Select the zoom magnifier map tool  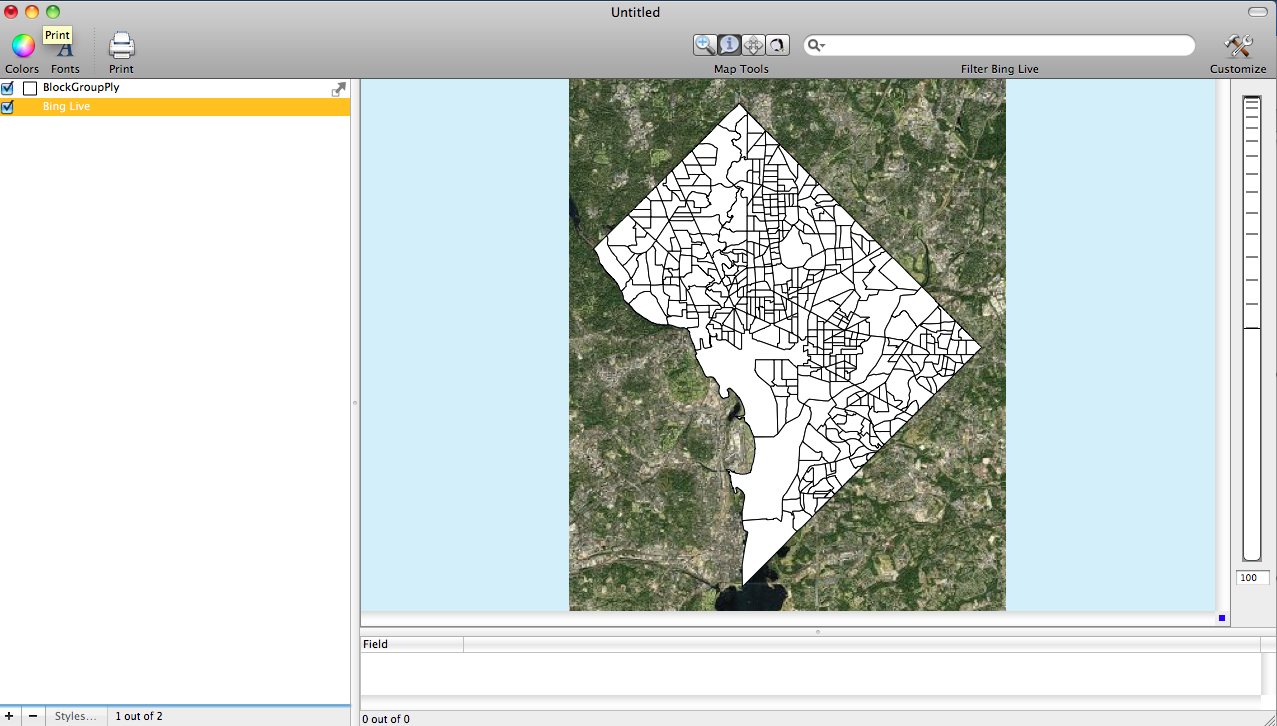(x=705, y=45)
